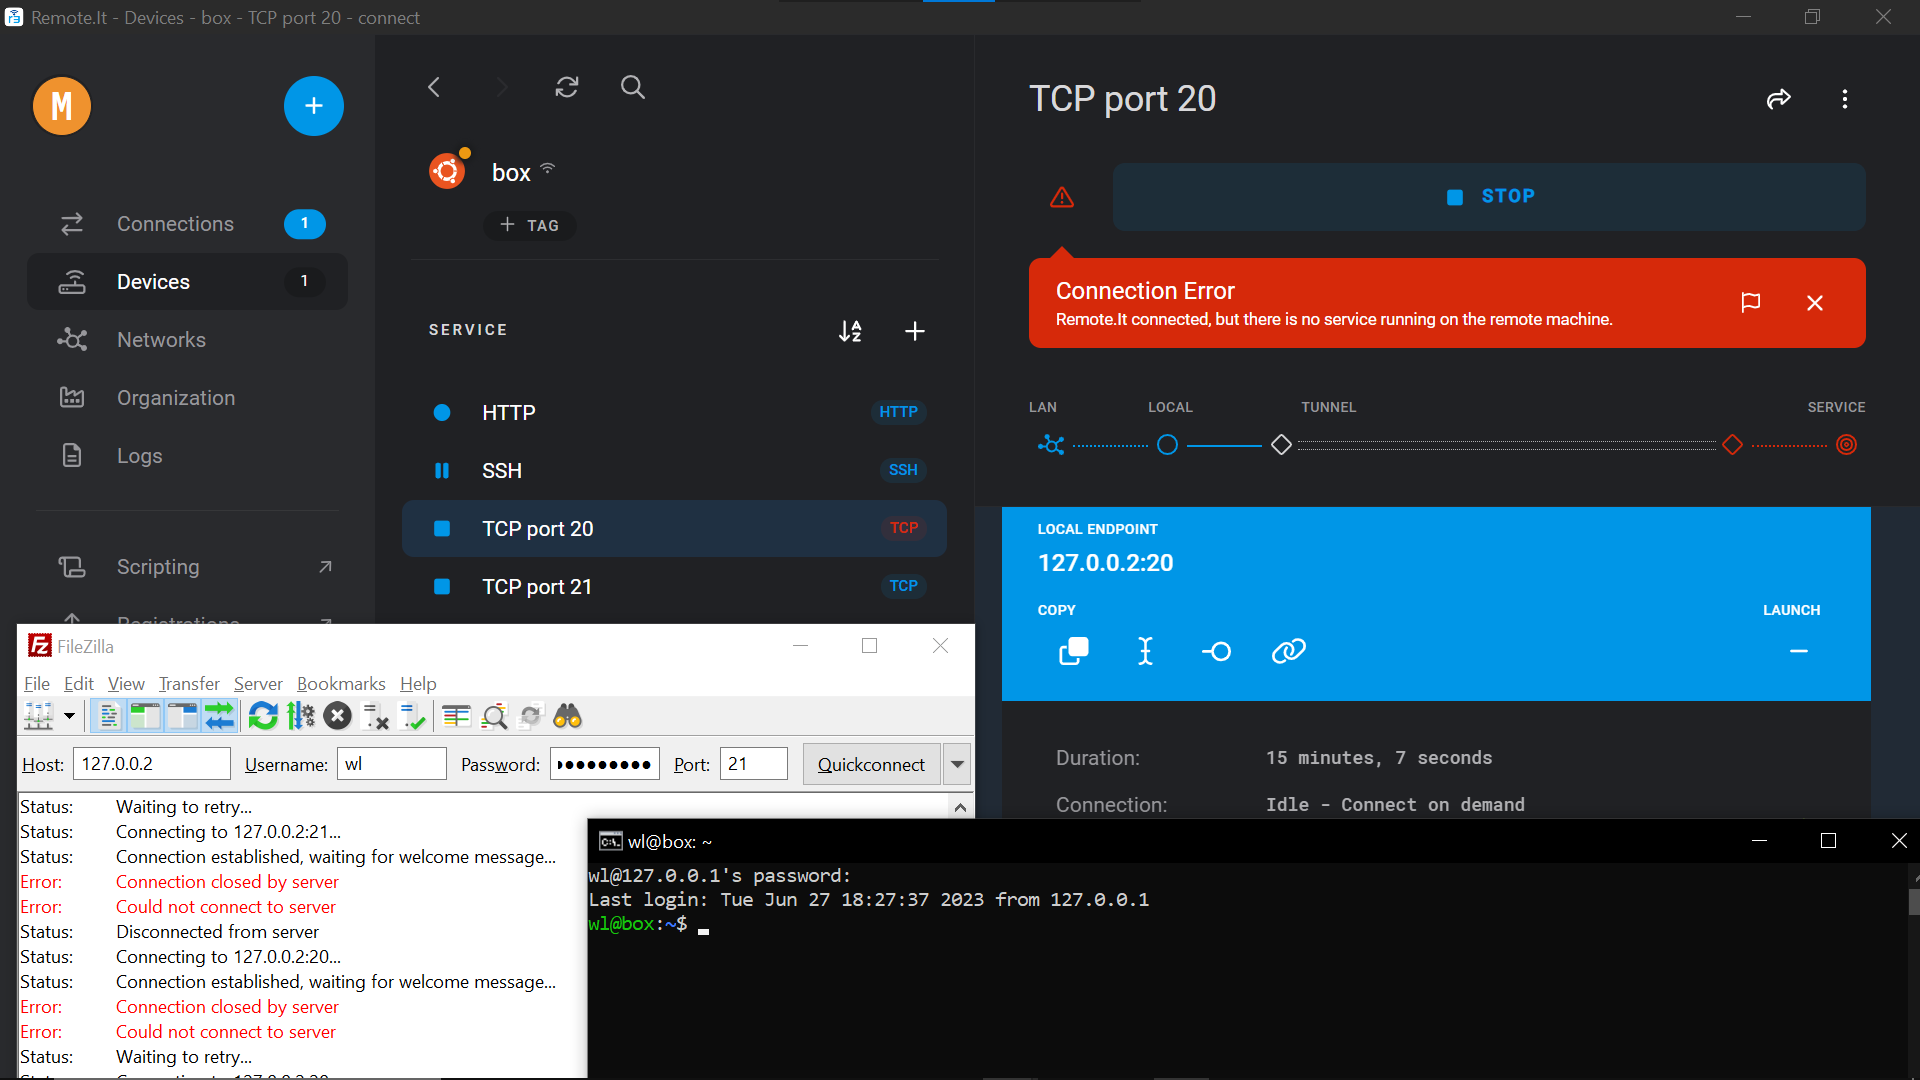Go back with the left chevron
Image resolution: width=1920 pixels, height=1080 pixels.
[434, 87]
